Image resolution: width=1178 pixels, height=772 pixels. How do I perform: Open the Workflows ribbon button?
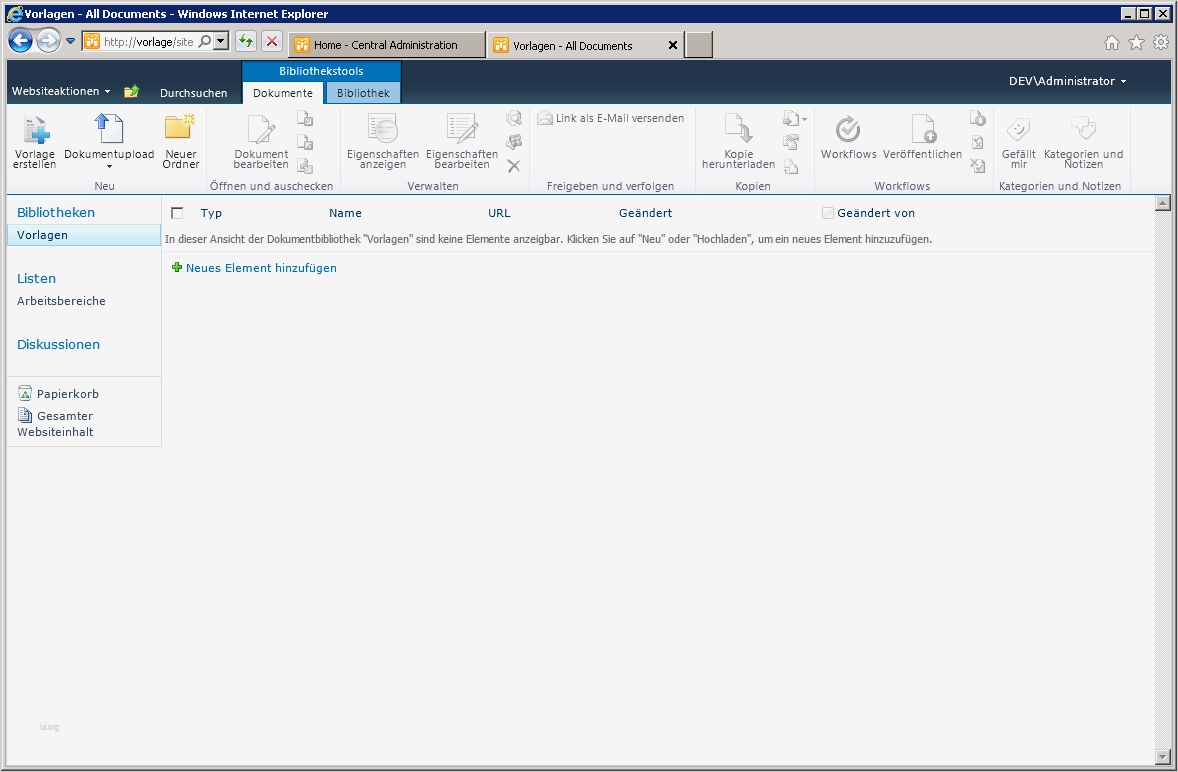[848, 137]
